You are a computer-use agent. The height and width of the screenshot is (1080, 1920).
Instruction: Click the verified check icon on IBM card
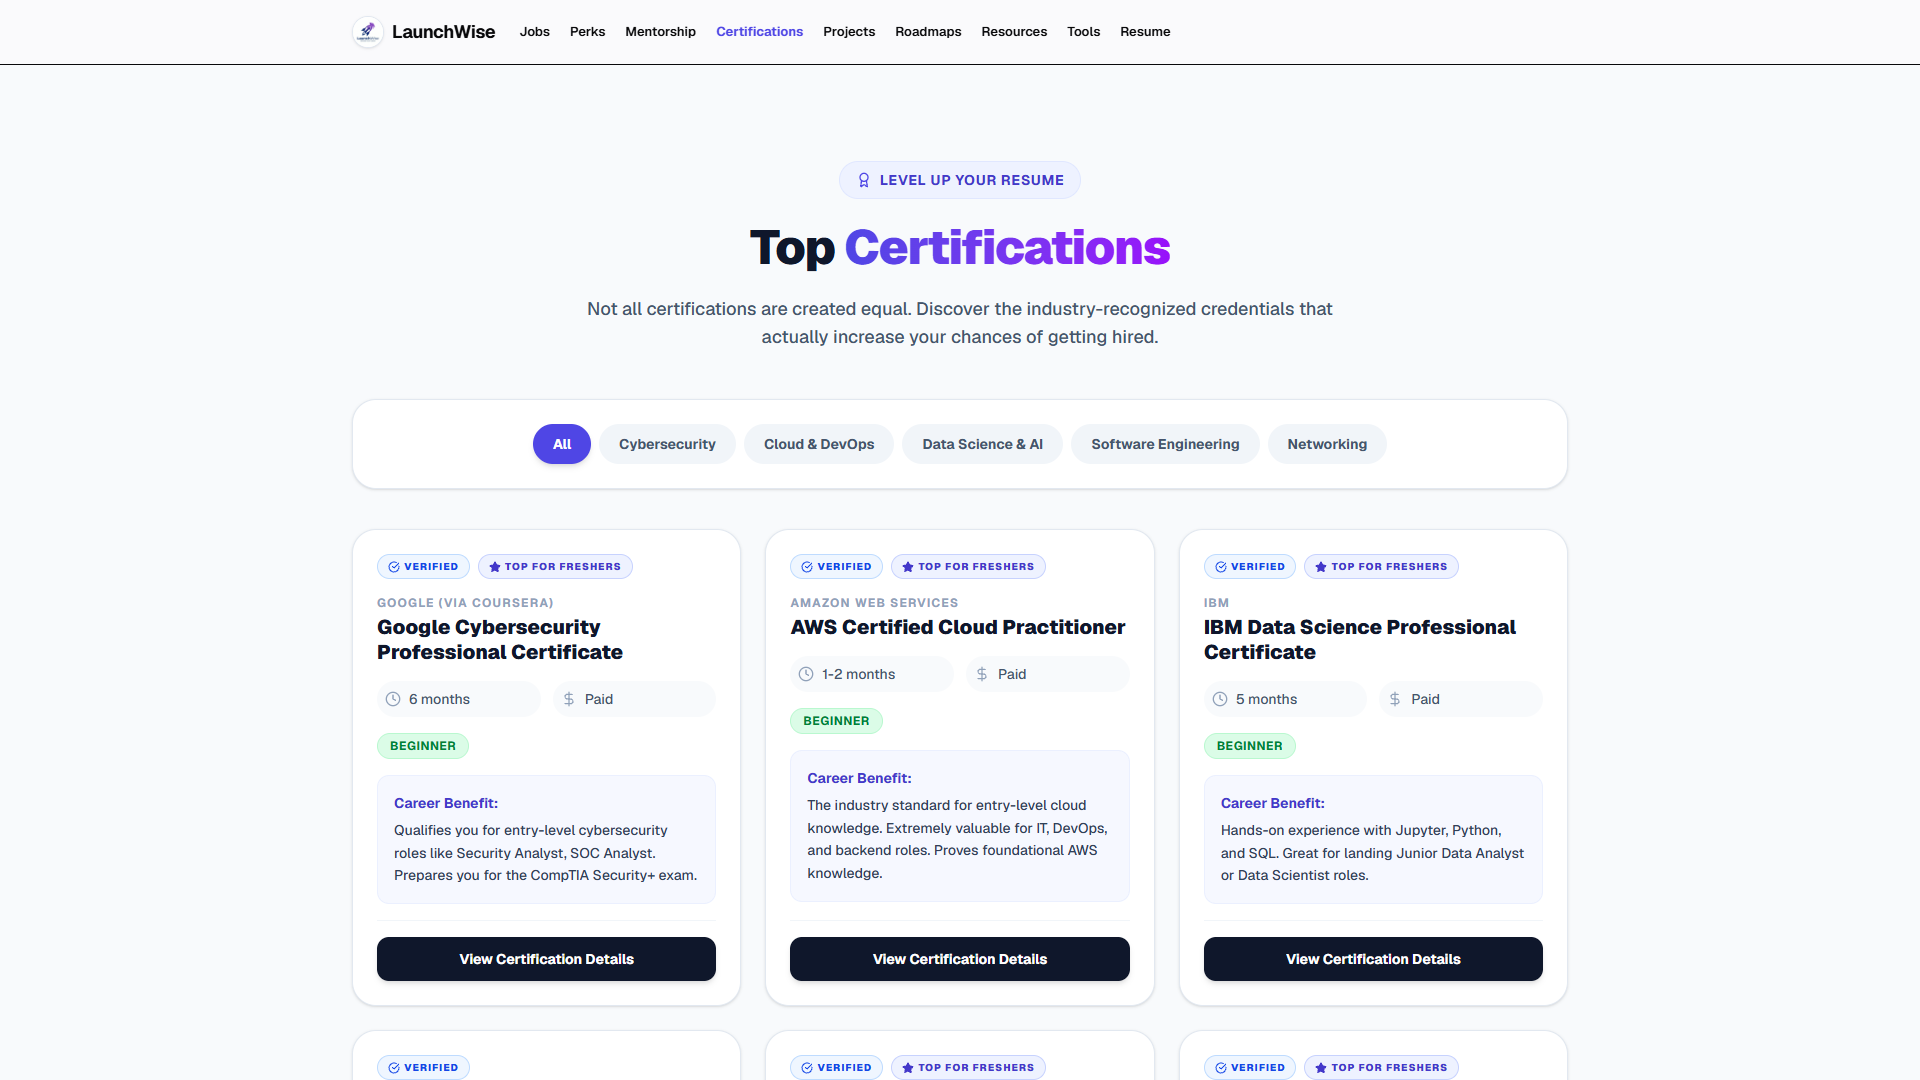(x=1221, y=567)
